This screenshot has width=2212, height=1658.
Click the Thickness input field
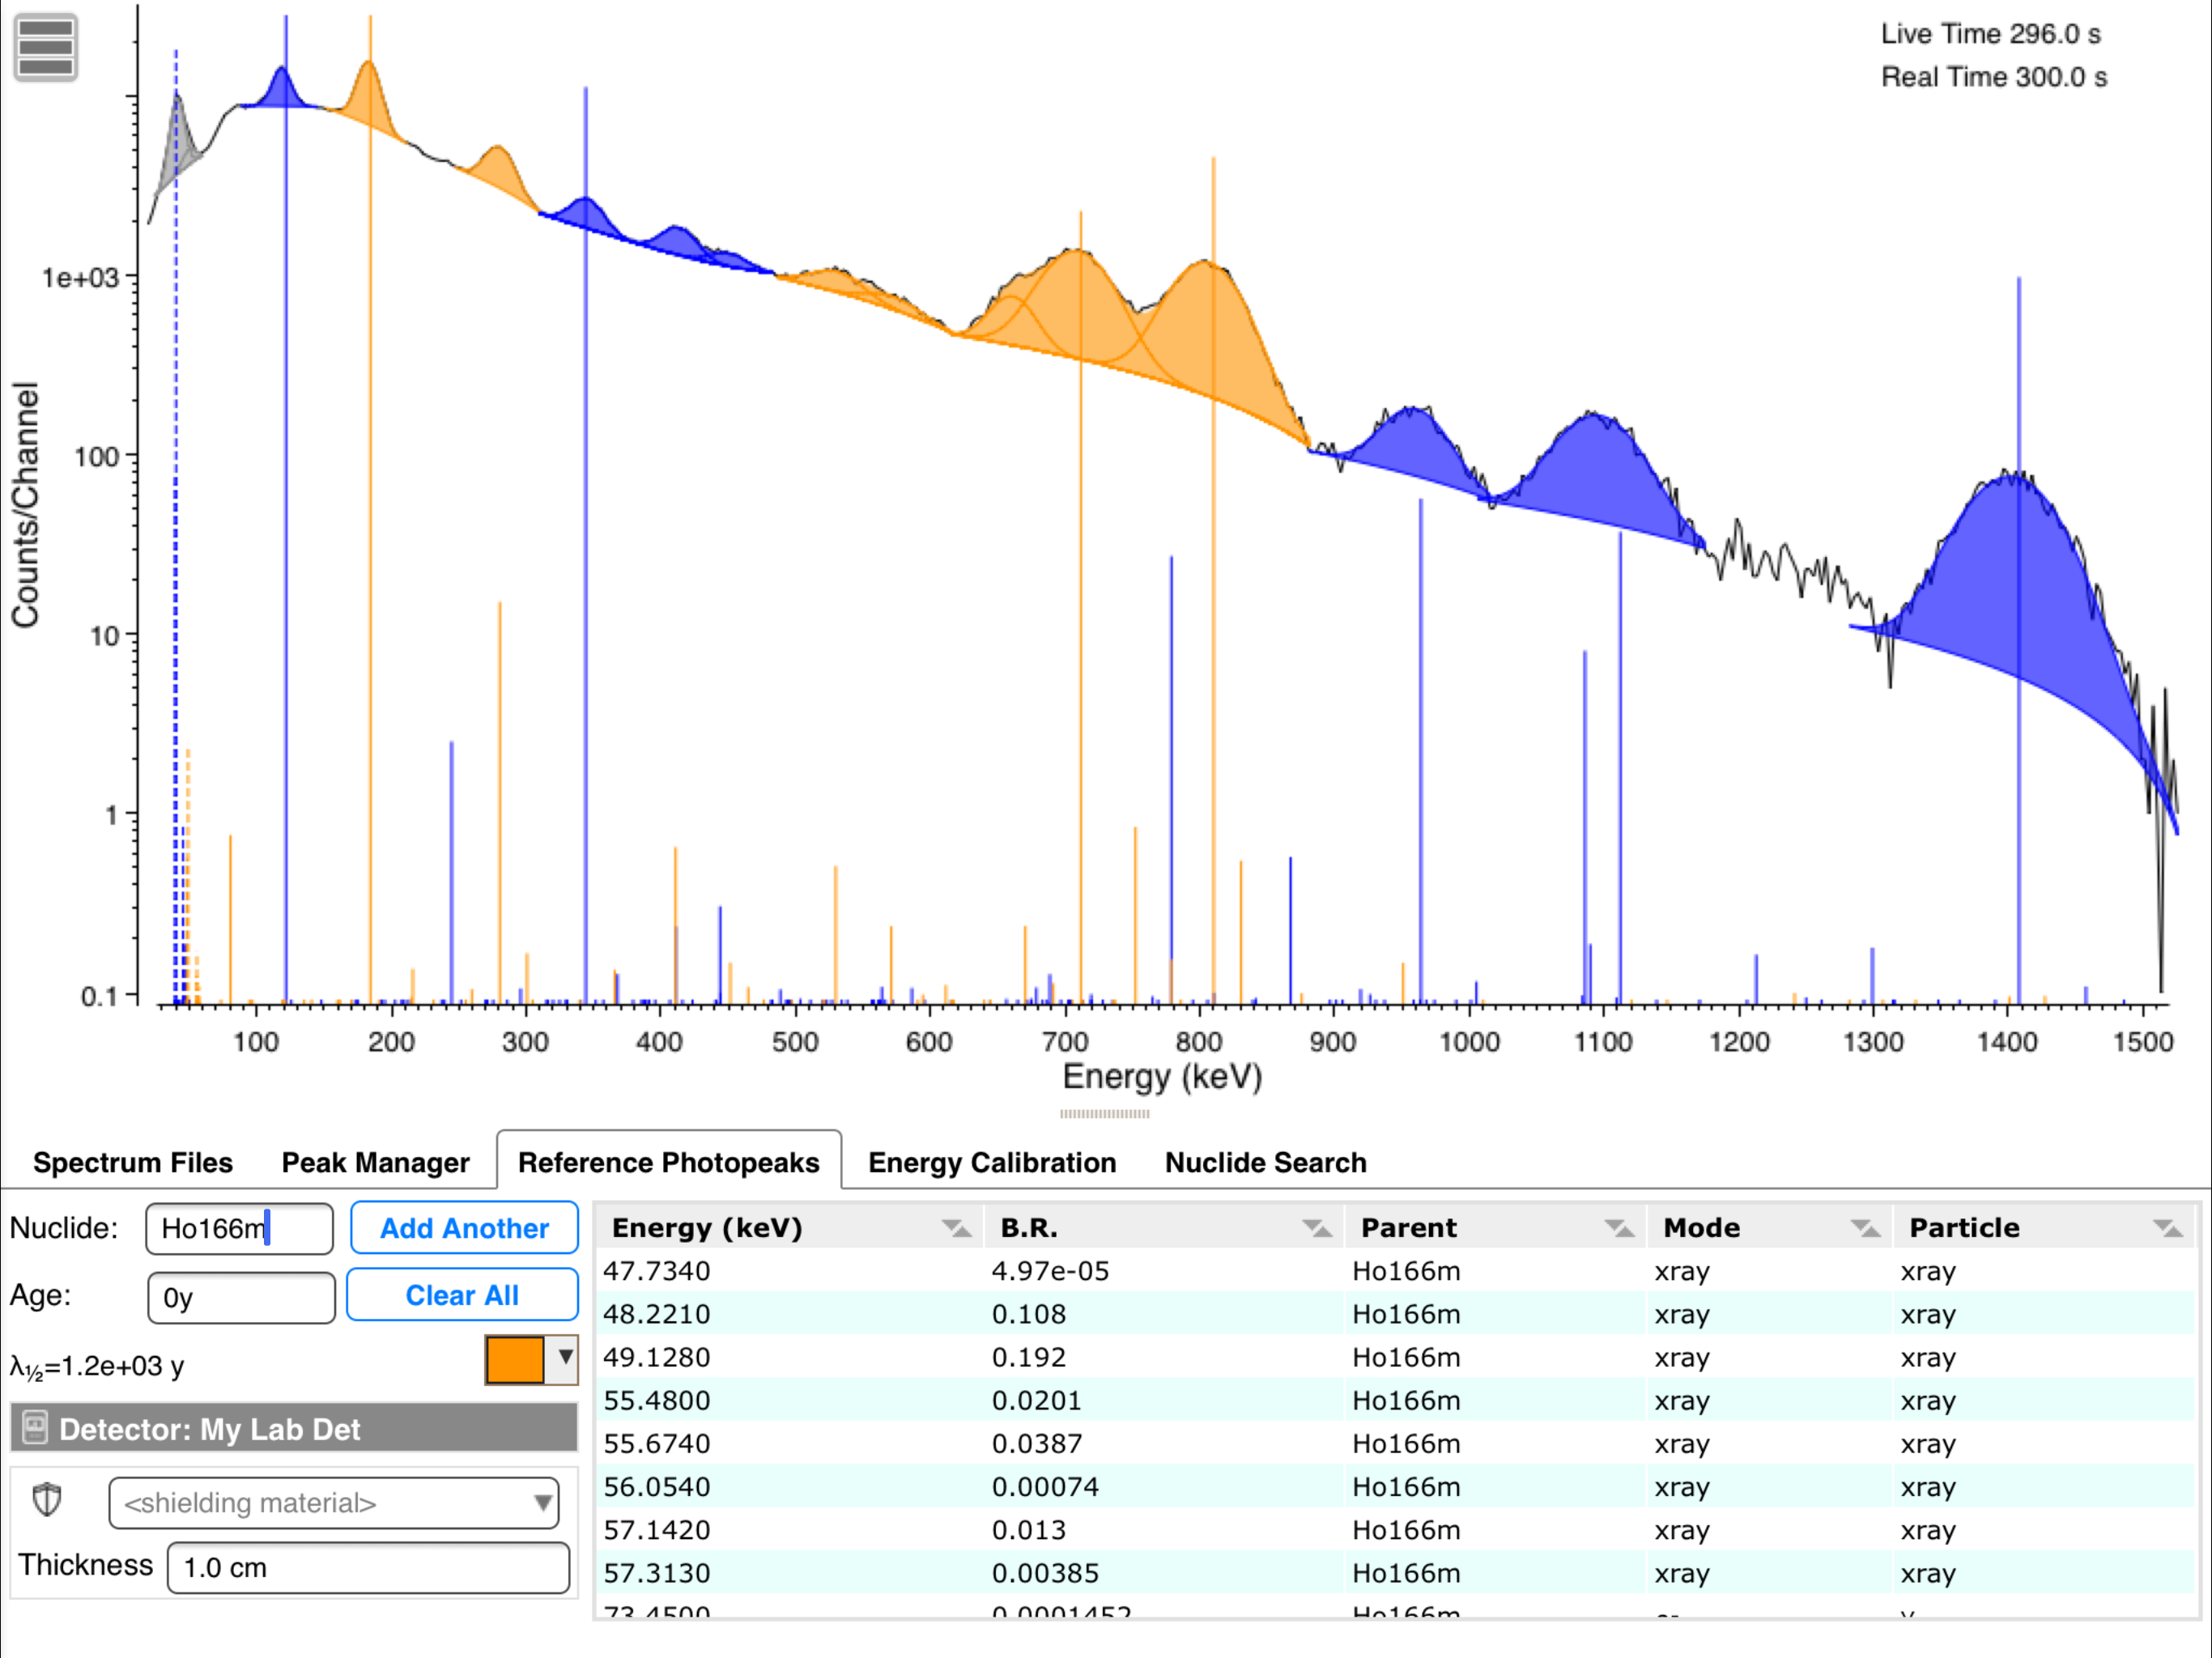click(x=368, y=1567)
